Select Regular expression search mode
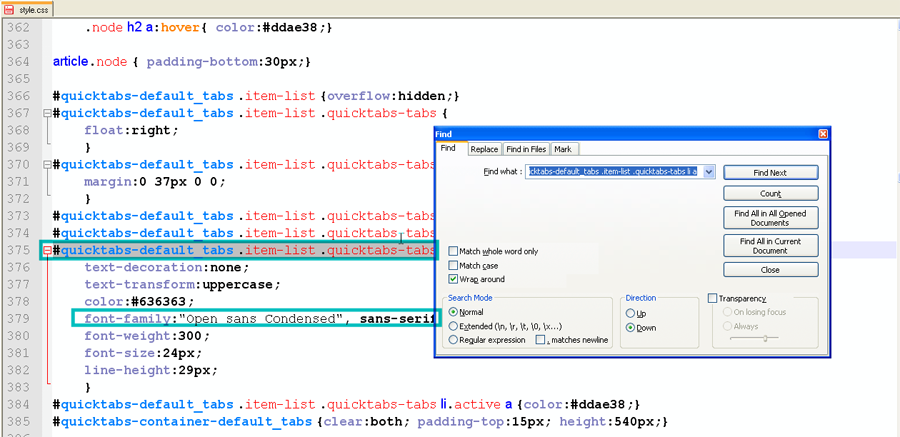 (x=455, y=340)
